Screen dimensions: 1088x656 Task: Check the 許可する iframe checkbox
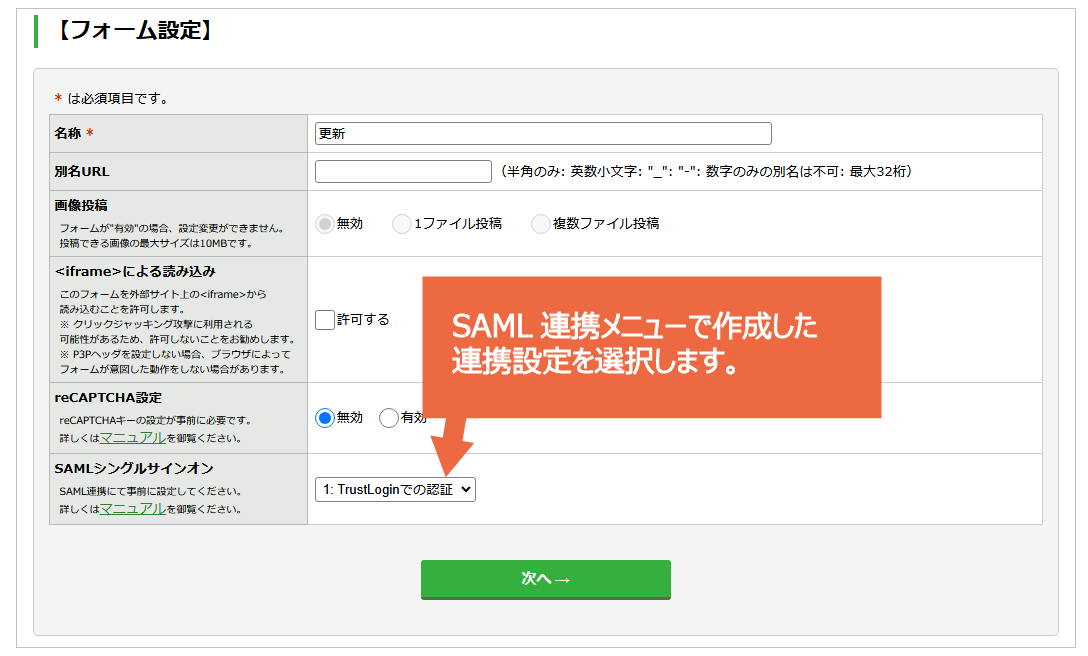click(325, 319)
